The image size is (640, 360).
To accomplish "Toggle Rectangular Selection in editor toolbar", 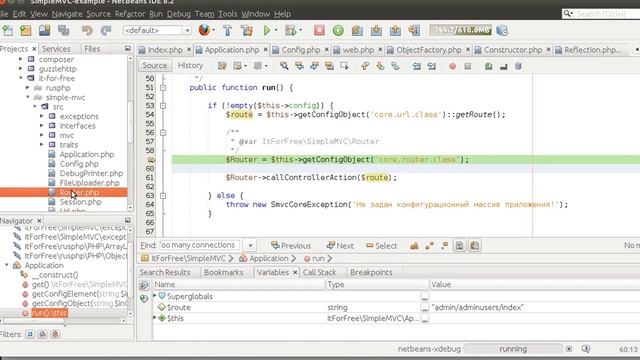I will point(344,66).
